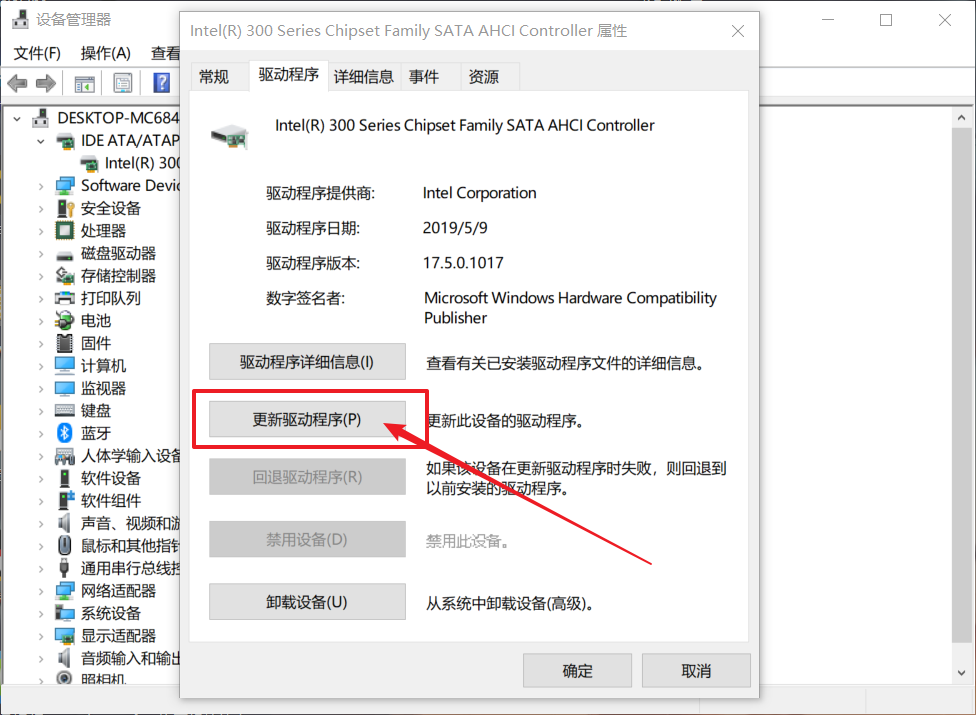Image resolution: width=976 pixels, height=715 pixels.
Task: Click the show/hide console tree toolbar icon
Action: click(85, 83)
